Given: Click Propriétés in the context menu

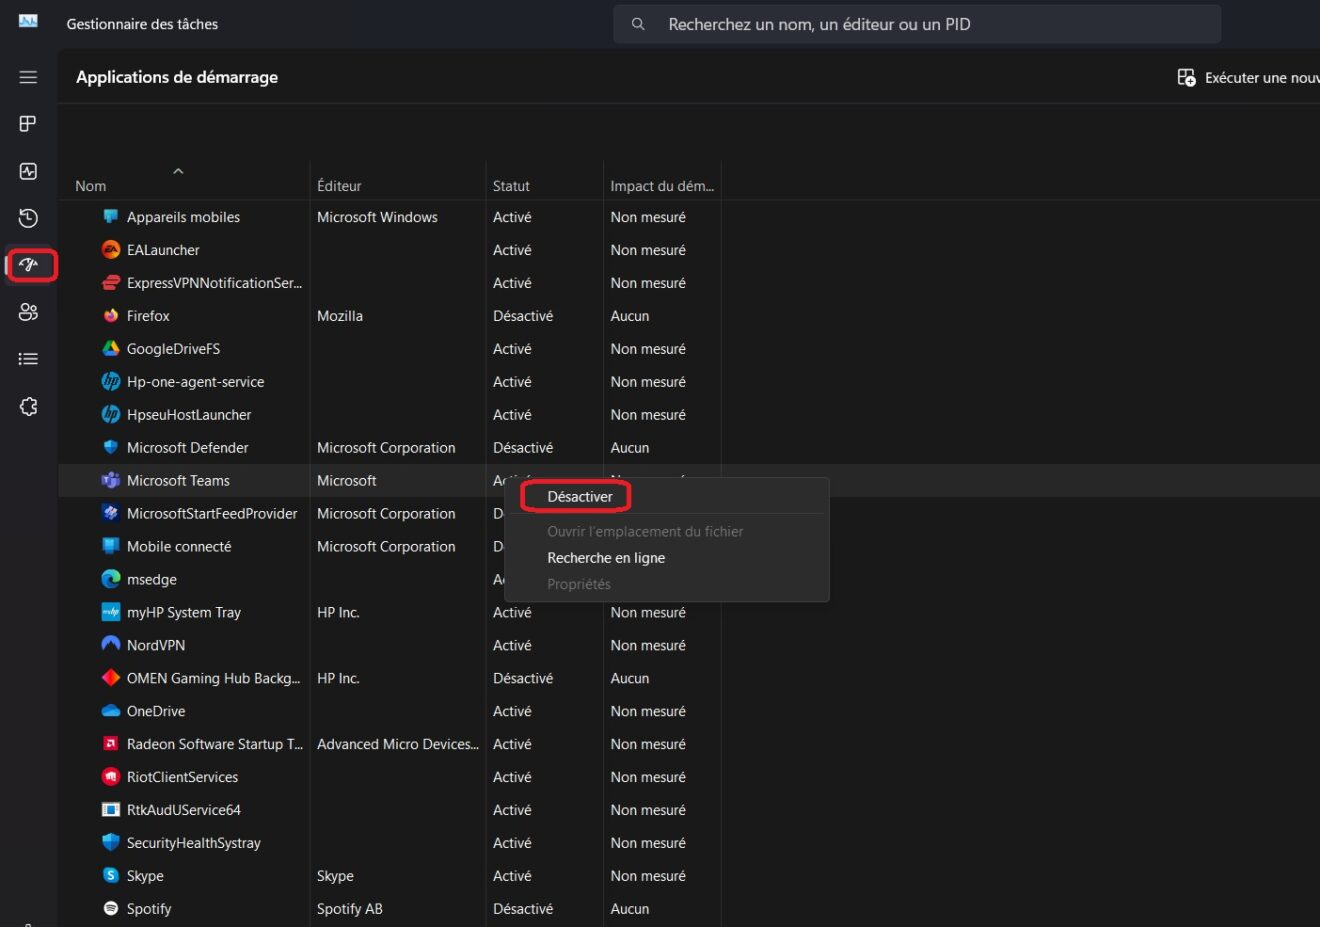Looking at the screenshot, I should pos(579,584).
